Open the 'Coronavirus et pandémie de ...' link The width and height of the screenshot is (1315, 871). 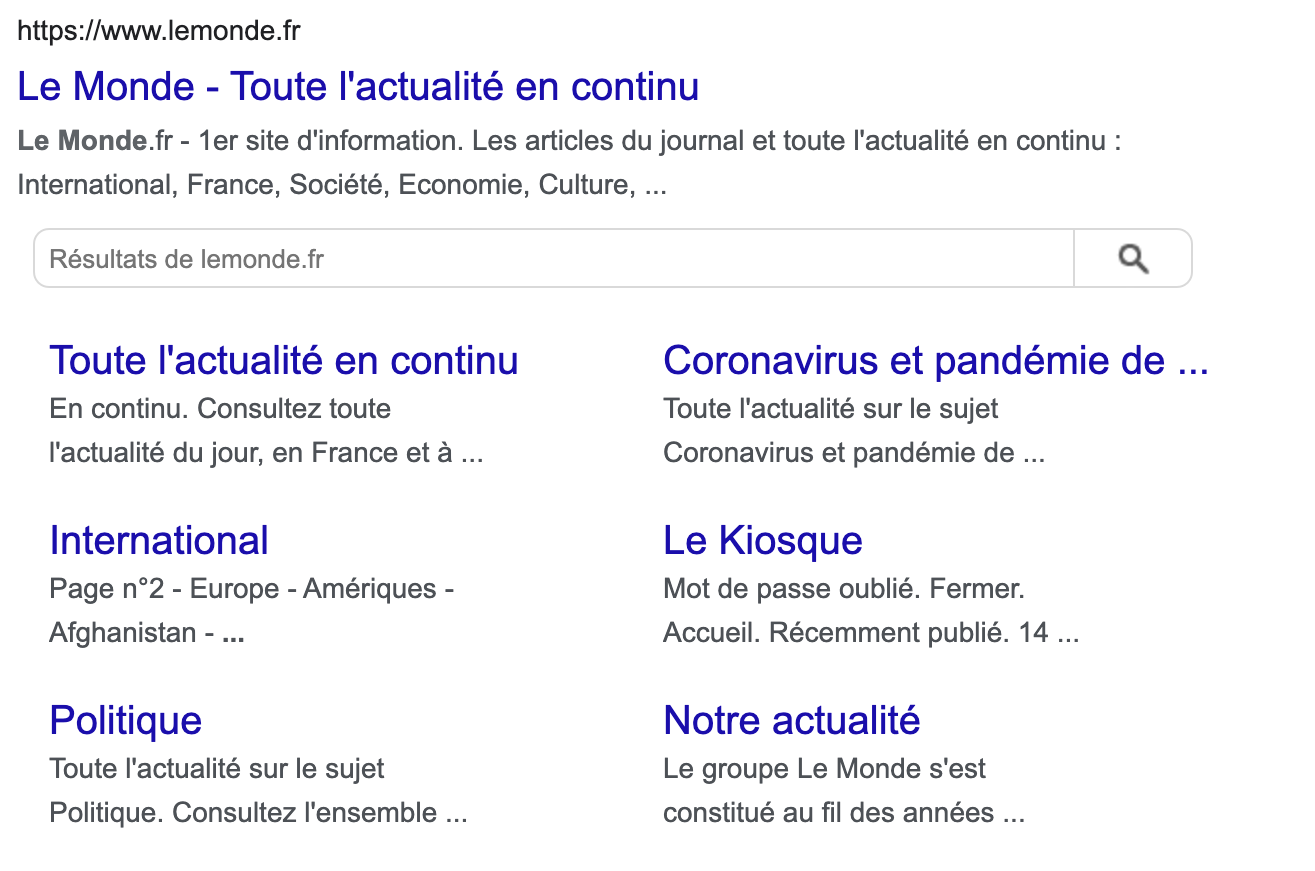(935, 360)
